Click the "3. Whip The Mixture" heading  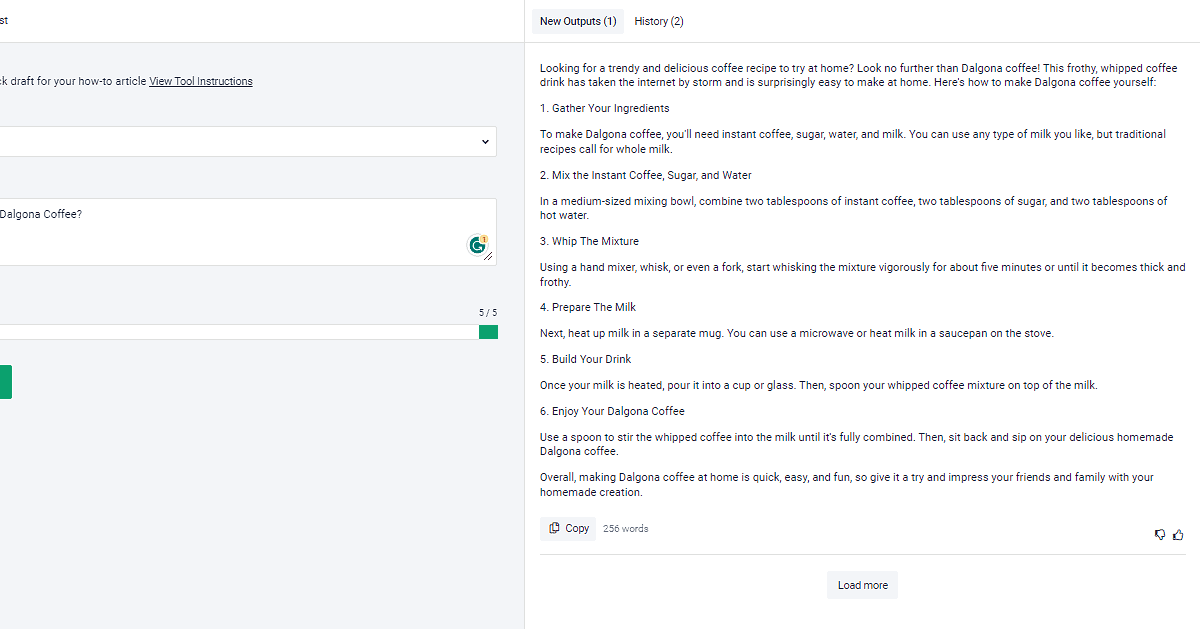[589, 241]
